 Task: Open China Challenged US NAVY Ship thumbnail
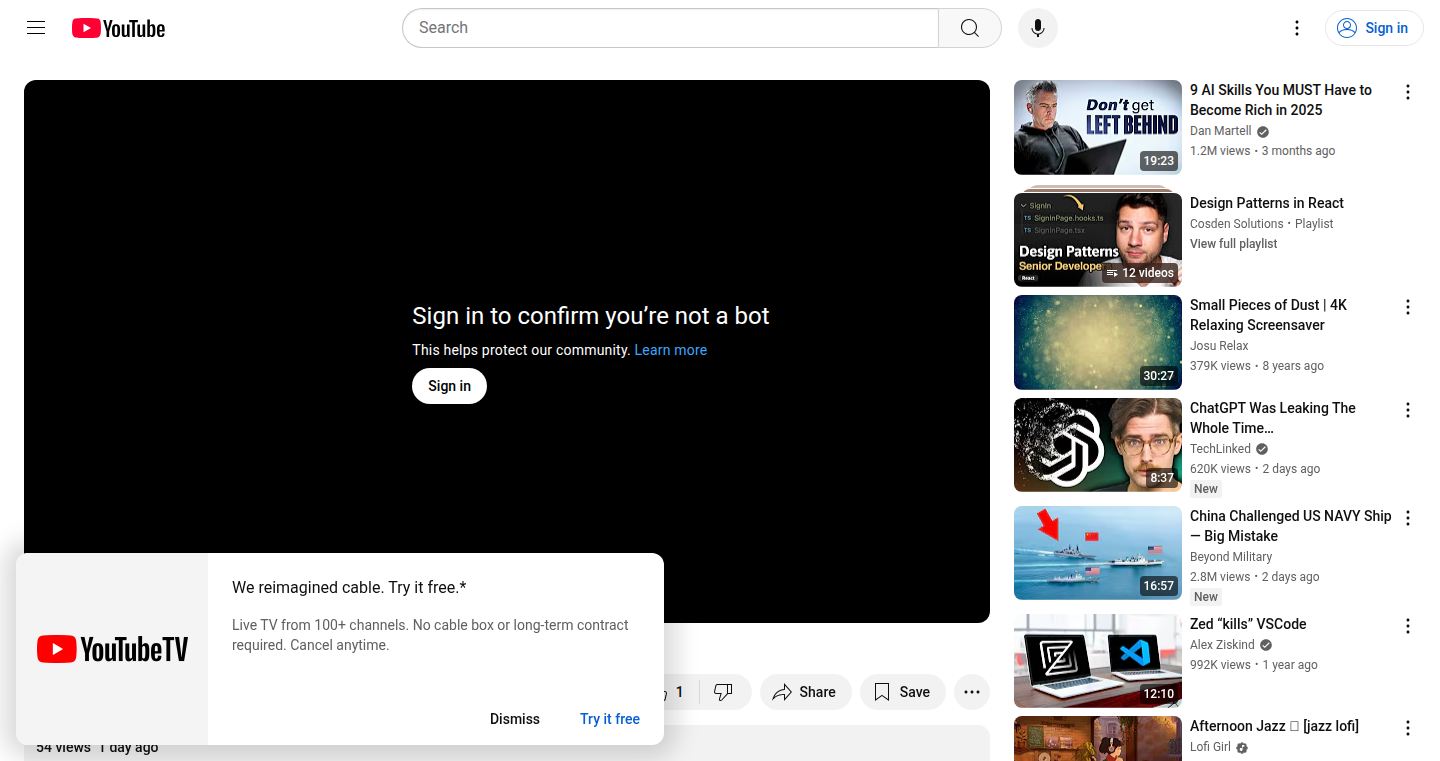click(x=1098, y=553)
